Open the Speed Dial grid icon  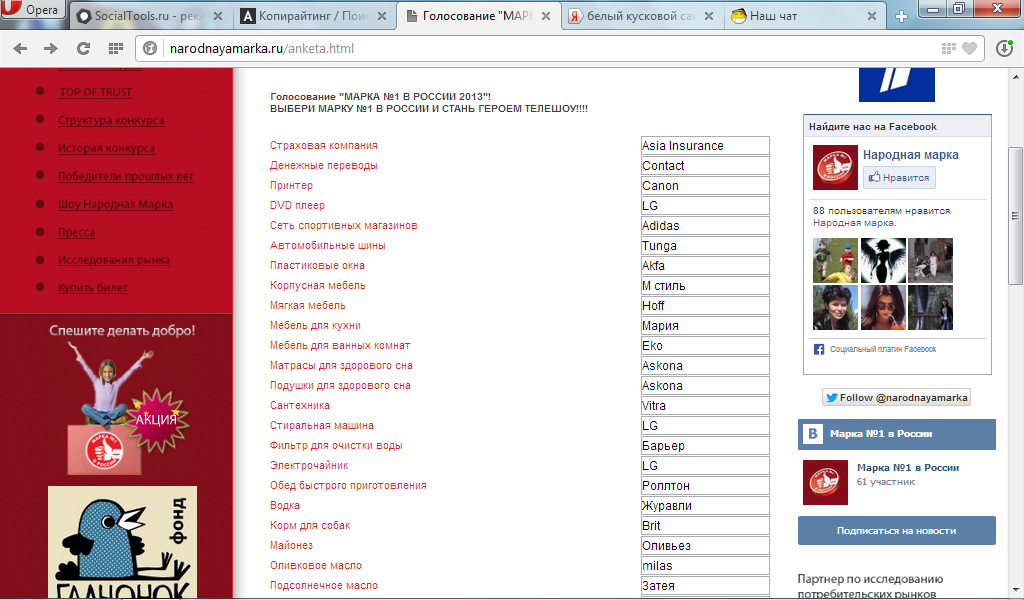[116, 48]
